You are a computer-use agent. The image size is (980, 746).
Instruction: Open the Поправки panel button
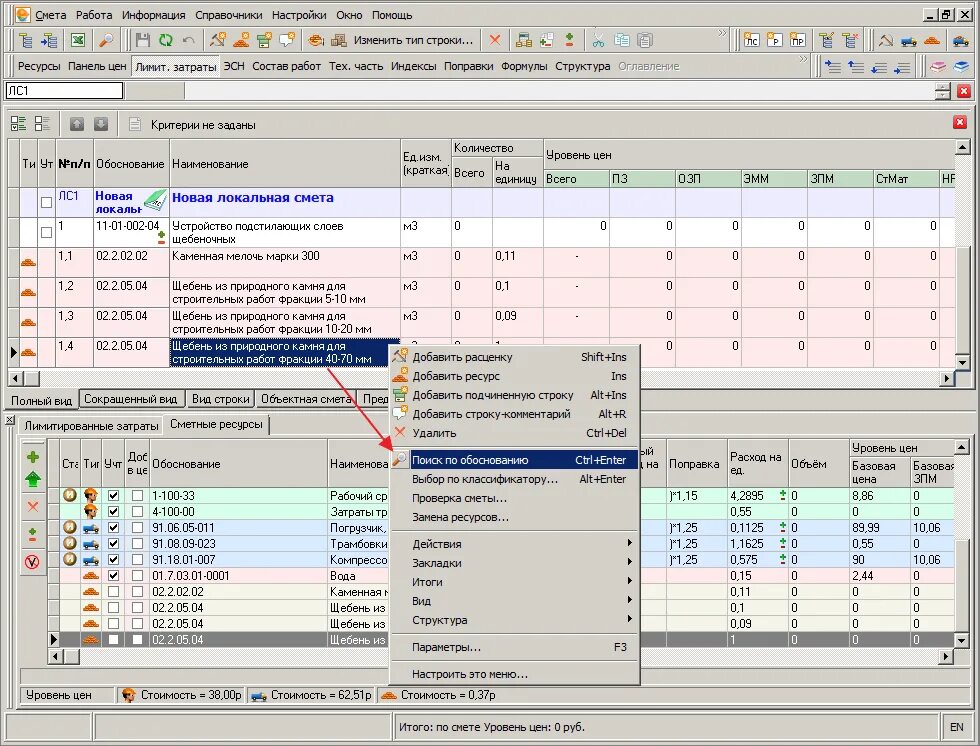(468, 66)
